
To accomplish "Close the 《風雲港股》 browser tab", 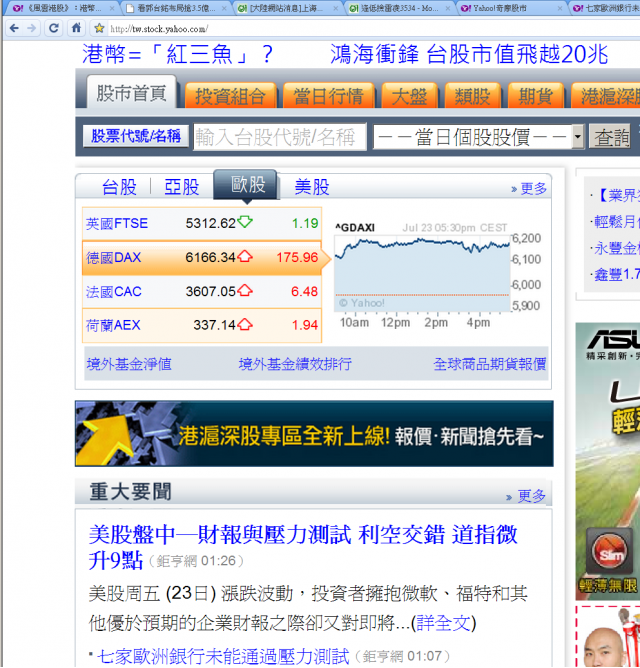I will (x=112, y=8).
